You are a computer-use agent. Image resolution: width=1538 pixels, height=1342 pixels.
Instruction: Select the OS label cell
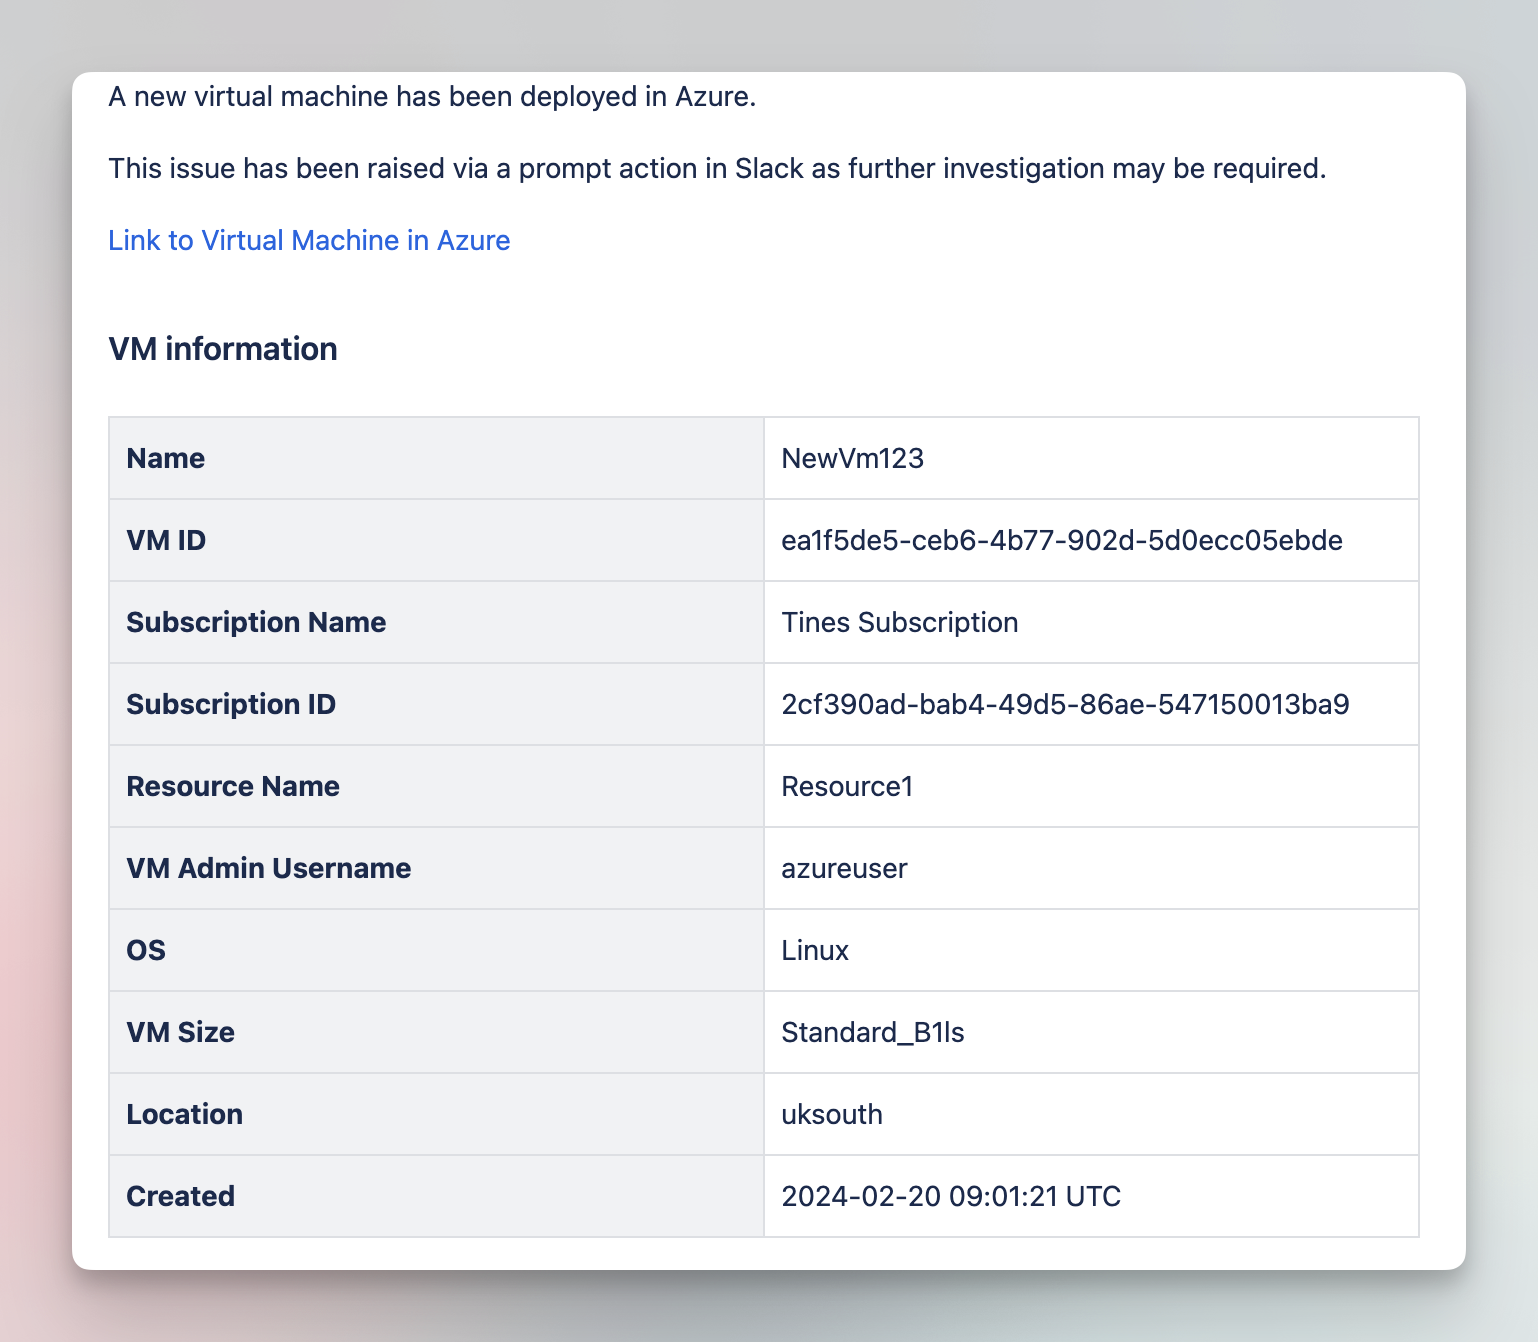pos(436,950)
